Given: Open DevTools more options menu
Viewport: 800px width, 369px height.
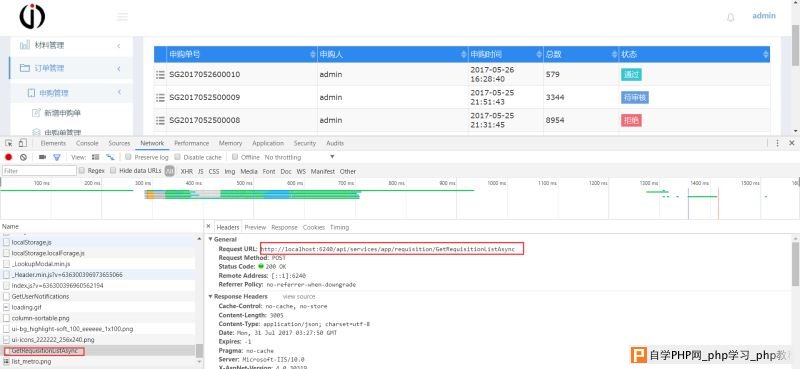Looking at the screenshot, I should [x=777, y=143].
